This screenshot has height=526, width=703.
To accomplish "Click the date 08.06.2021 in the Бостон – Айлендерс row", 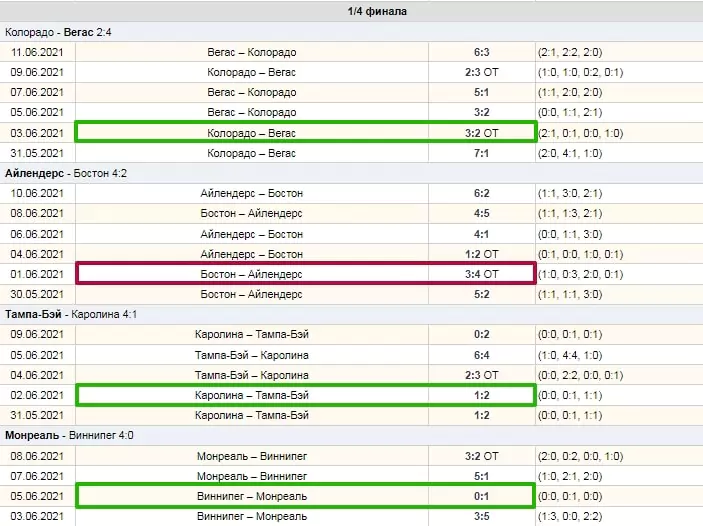I will click(x=37, y=213).
